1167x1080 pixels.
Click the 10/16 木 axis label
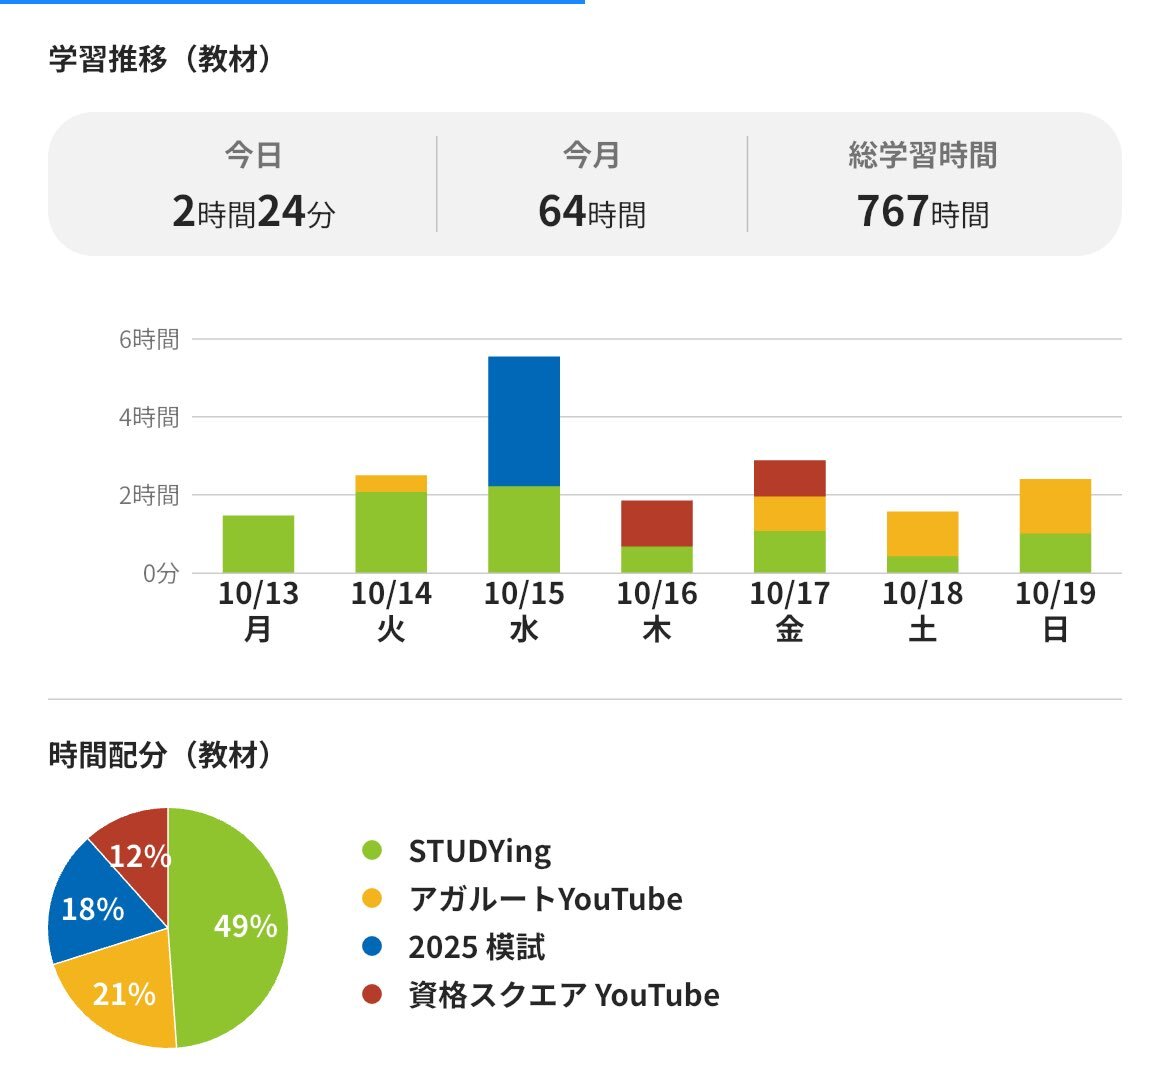656,610
